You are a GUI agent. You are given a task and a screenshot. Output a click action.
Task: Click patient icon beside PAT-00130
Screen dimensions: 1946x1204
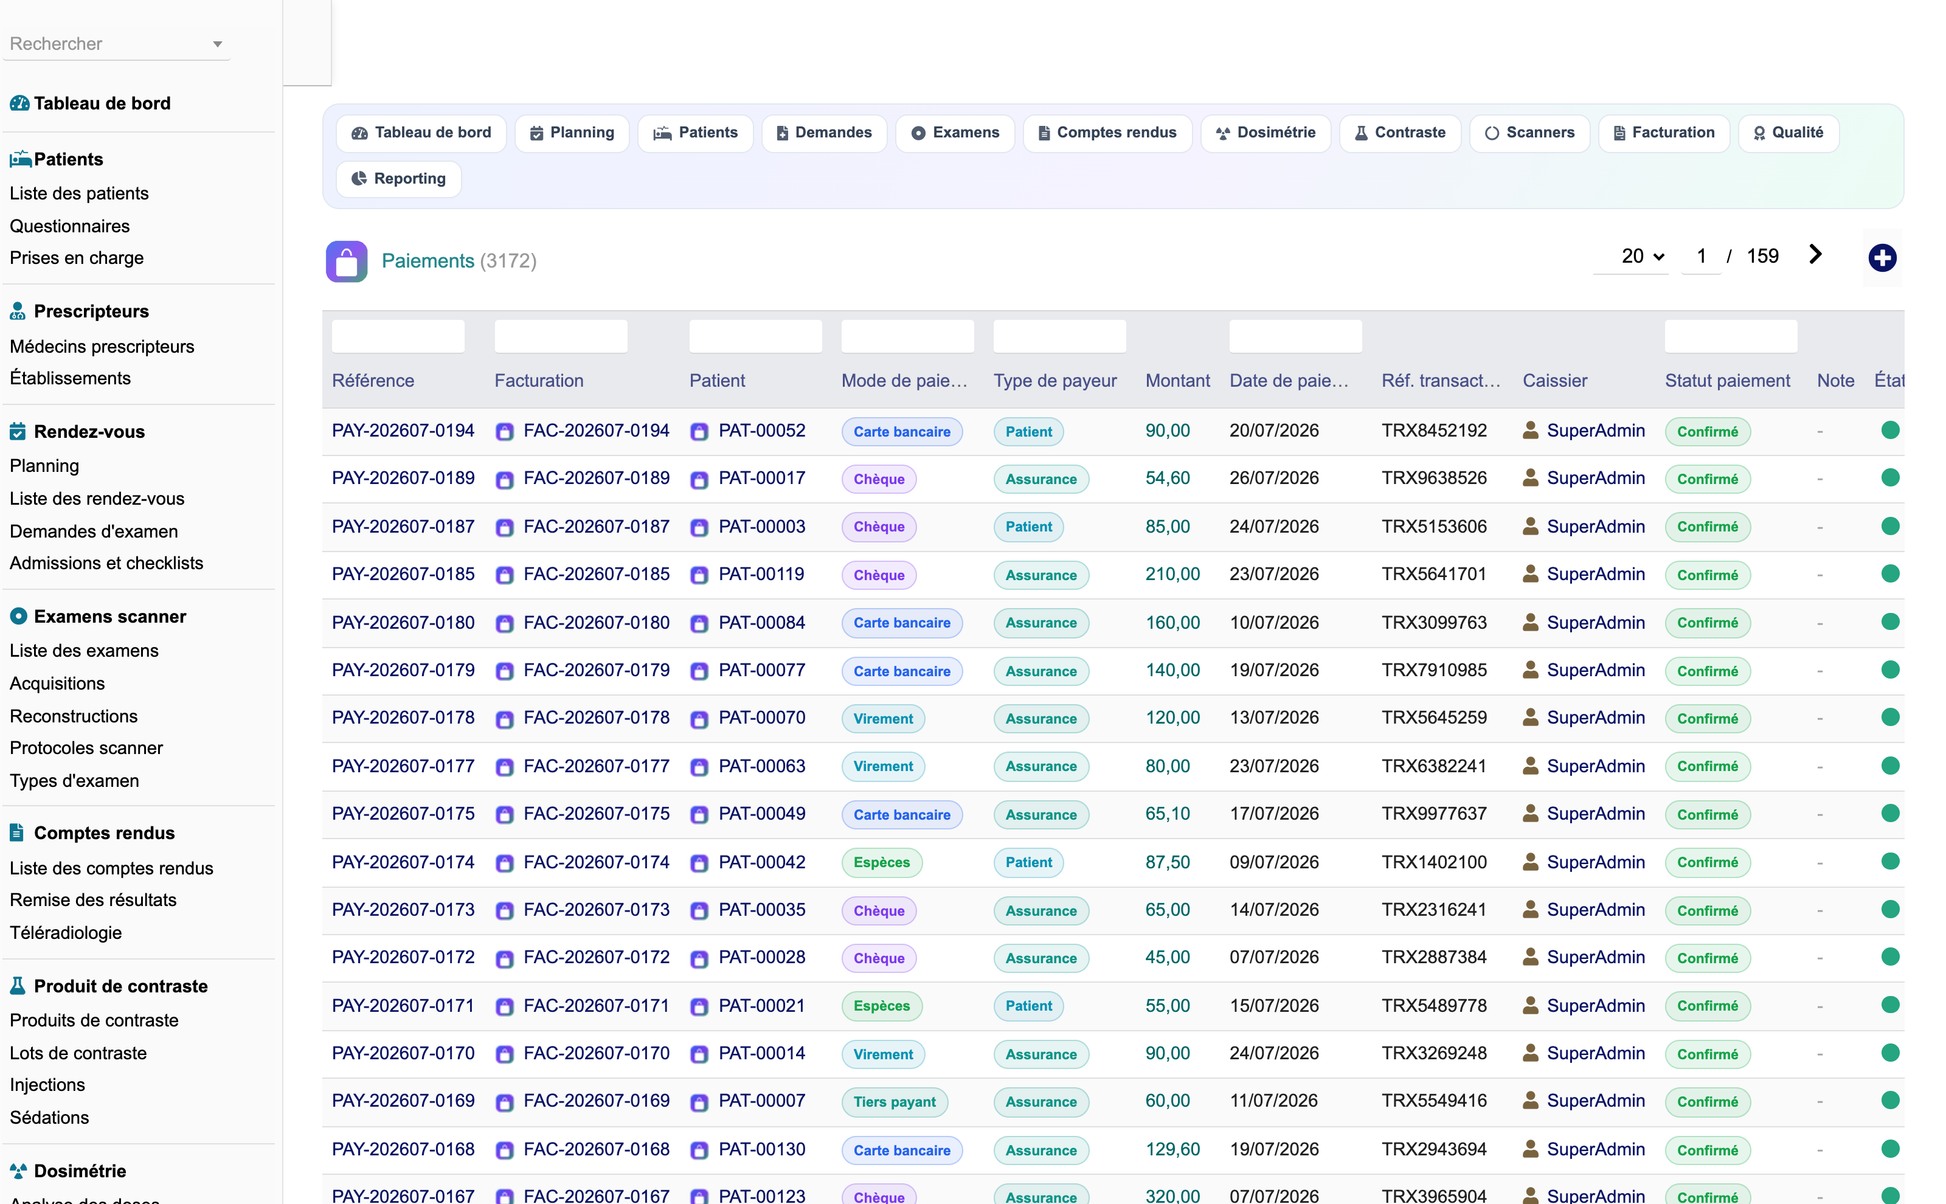tap(700, 1150)
